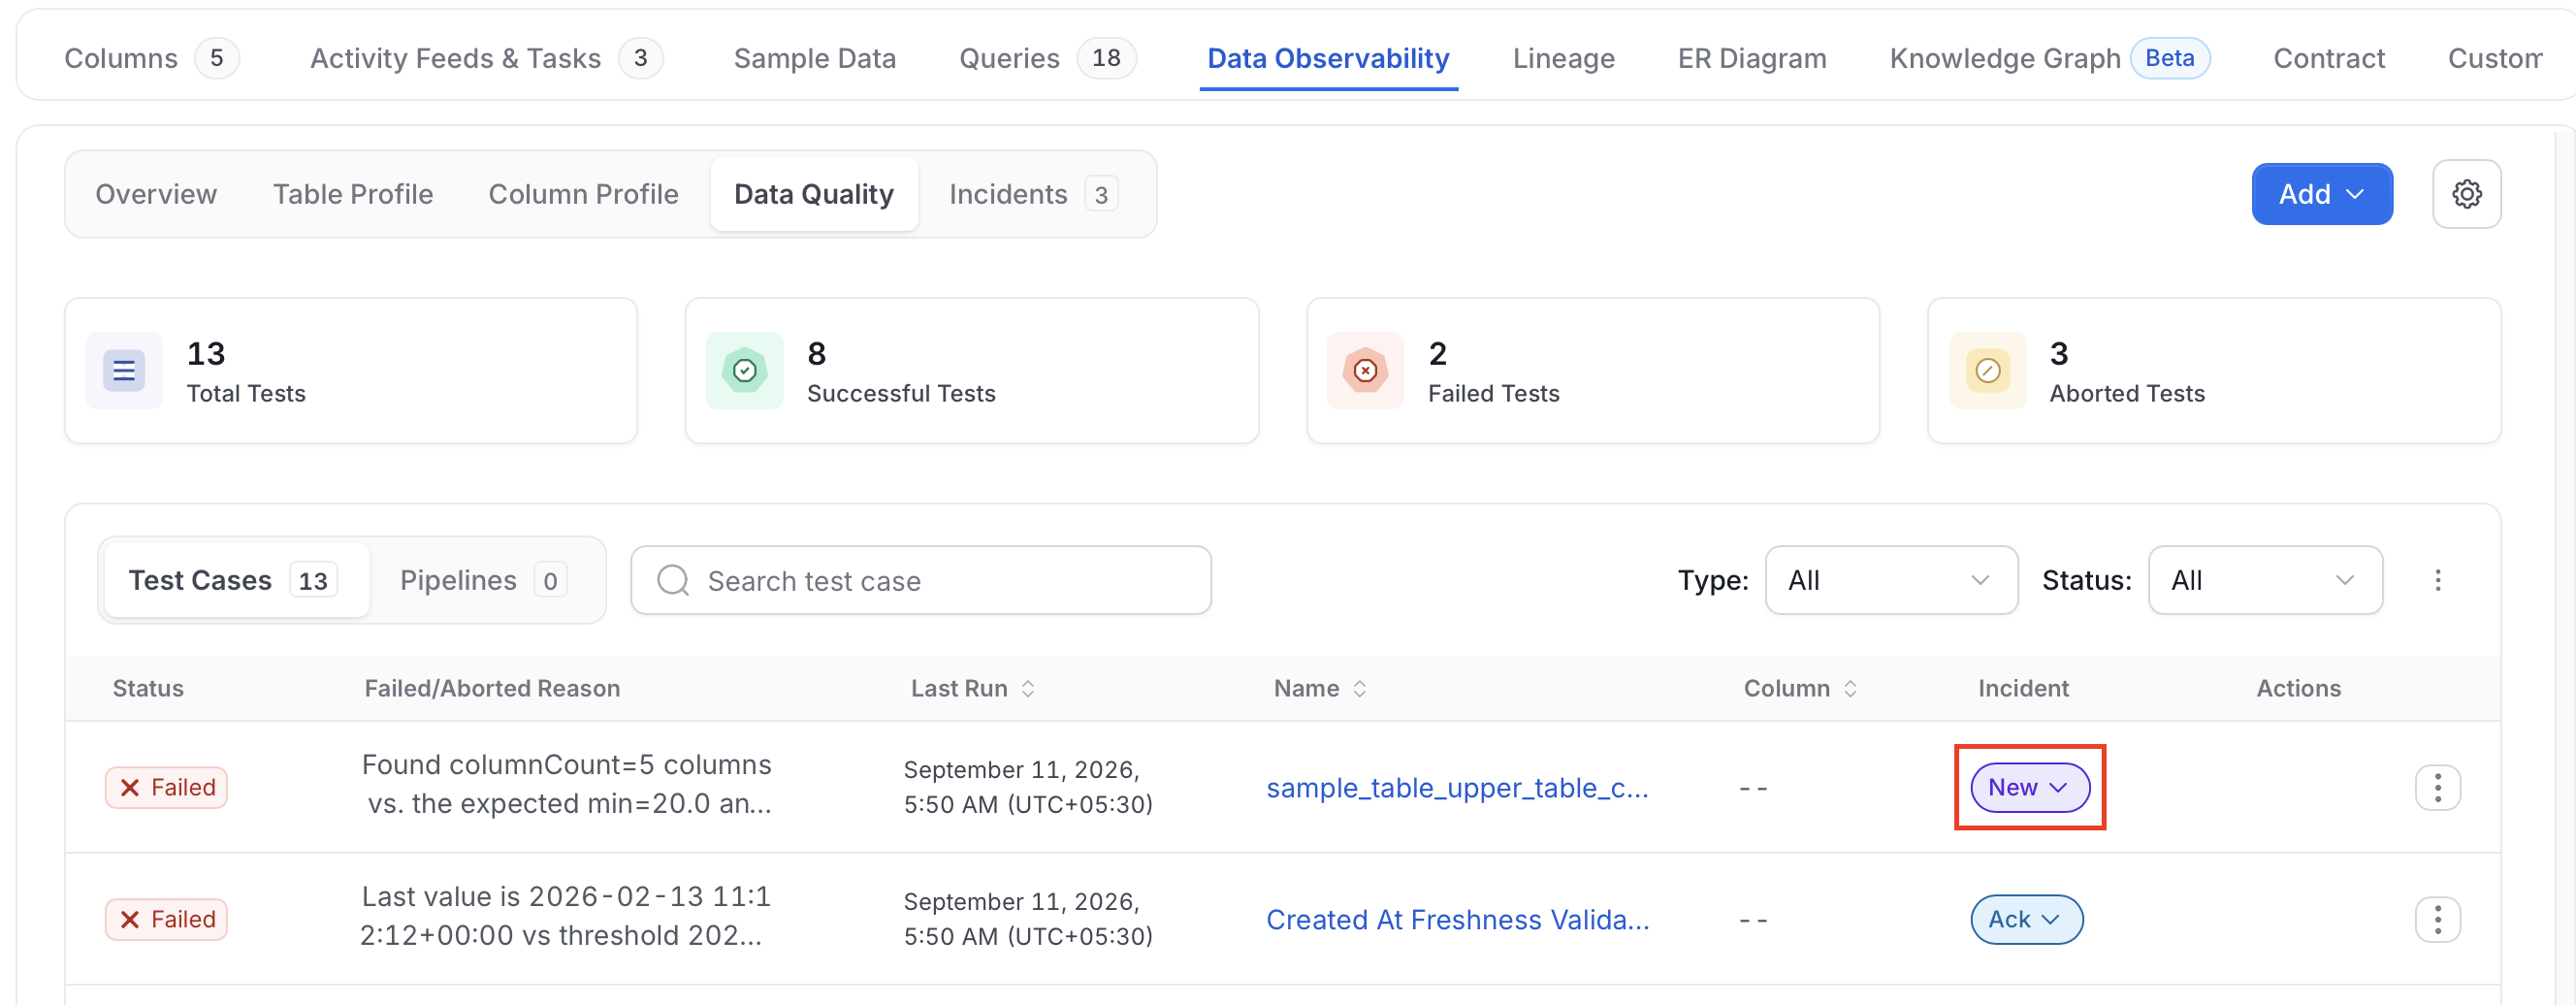Switch to the Pipelines toggle
2576x1005 pixels.
483,580
